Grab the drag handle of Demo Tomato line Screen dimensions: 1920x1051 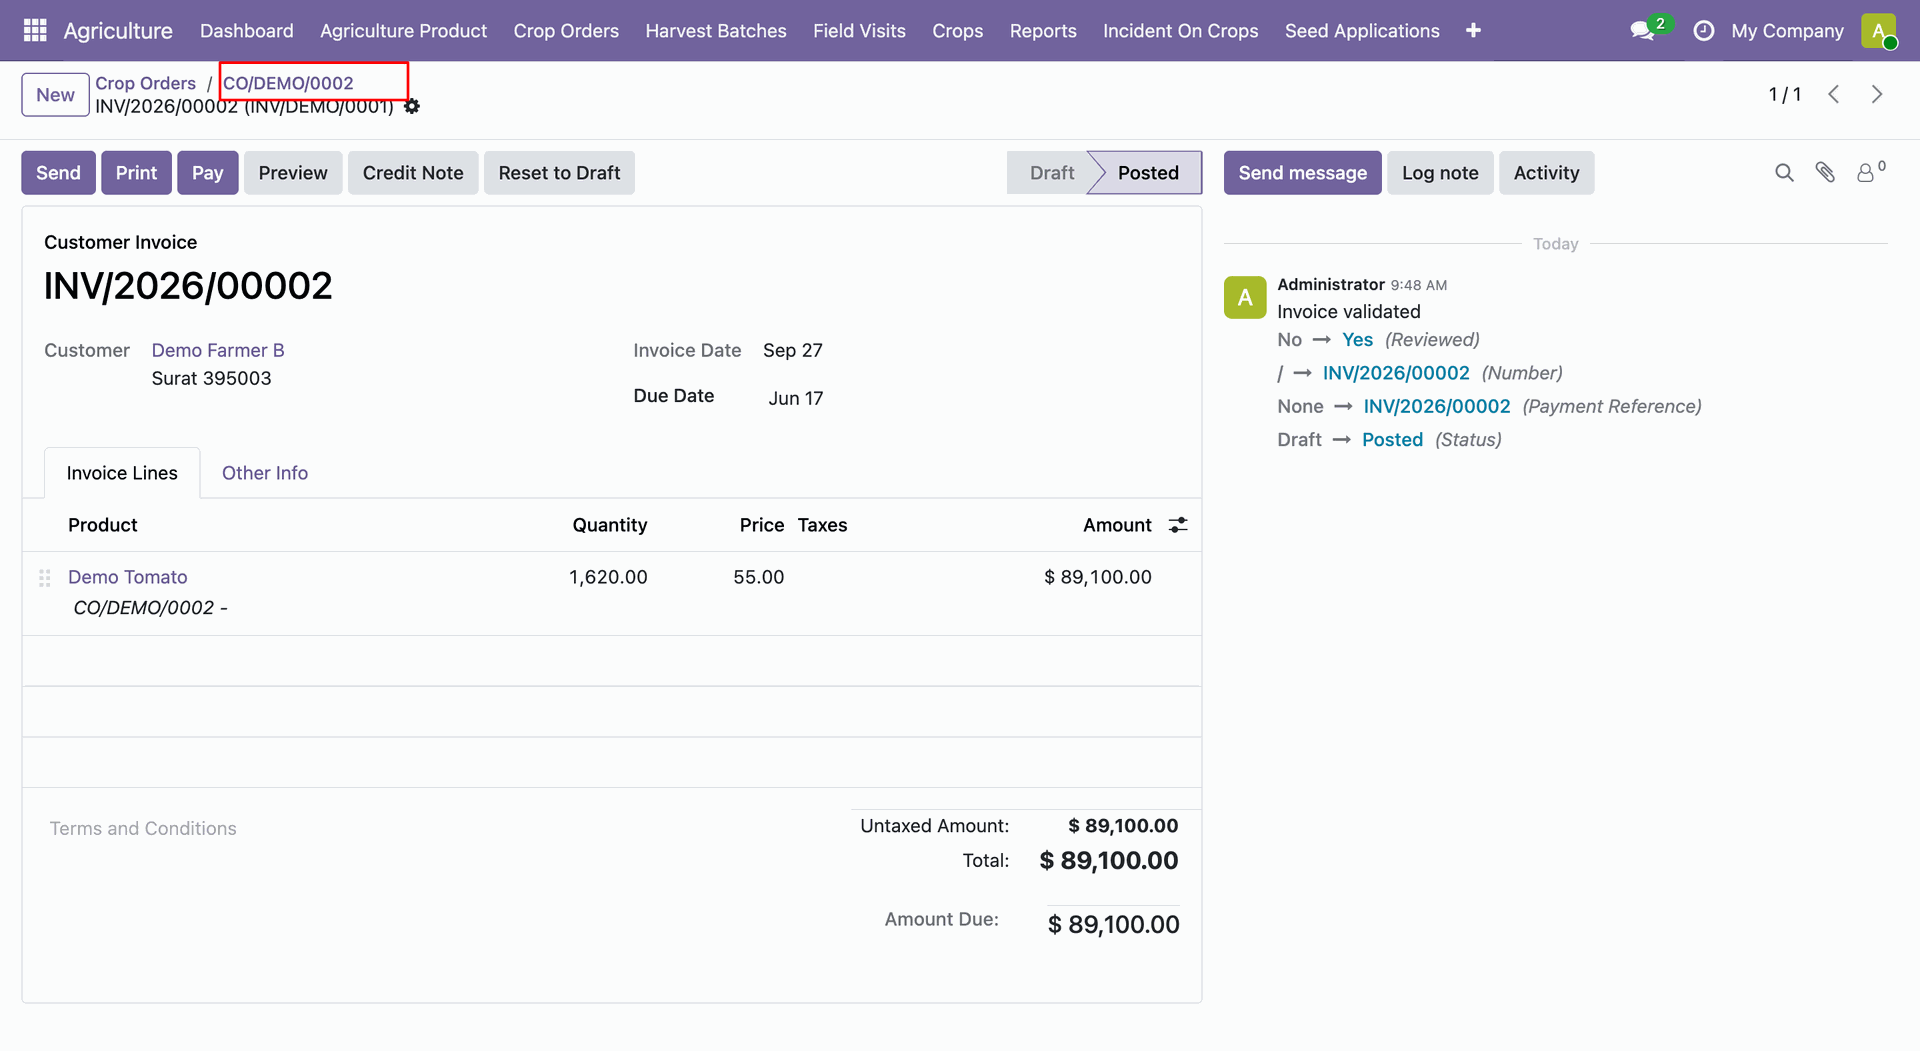pos(44,578)
